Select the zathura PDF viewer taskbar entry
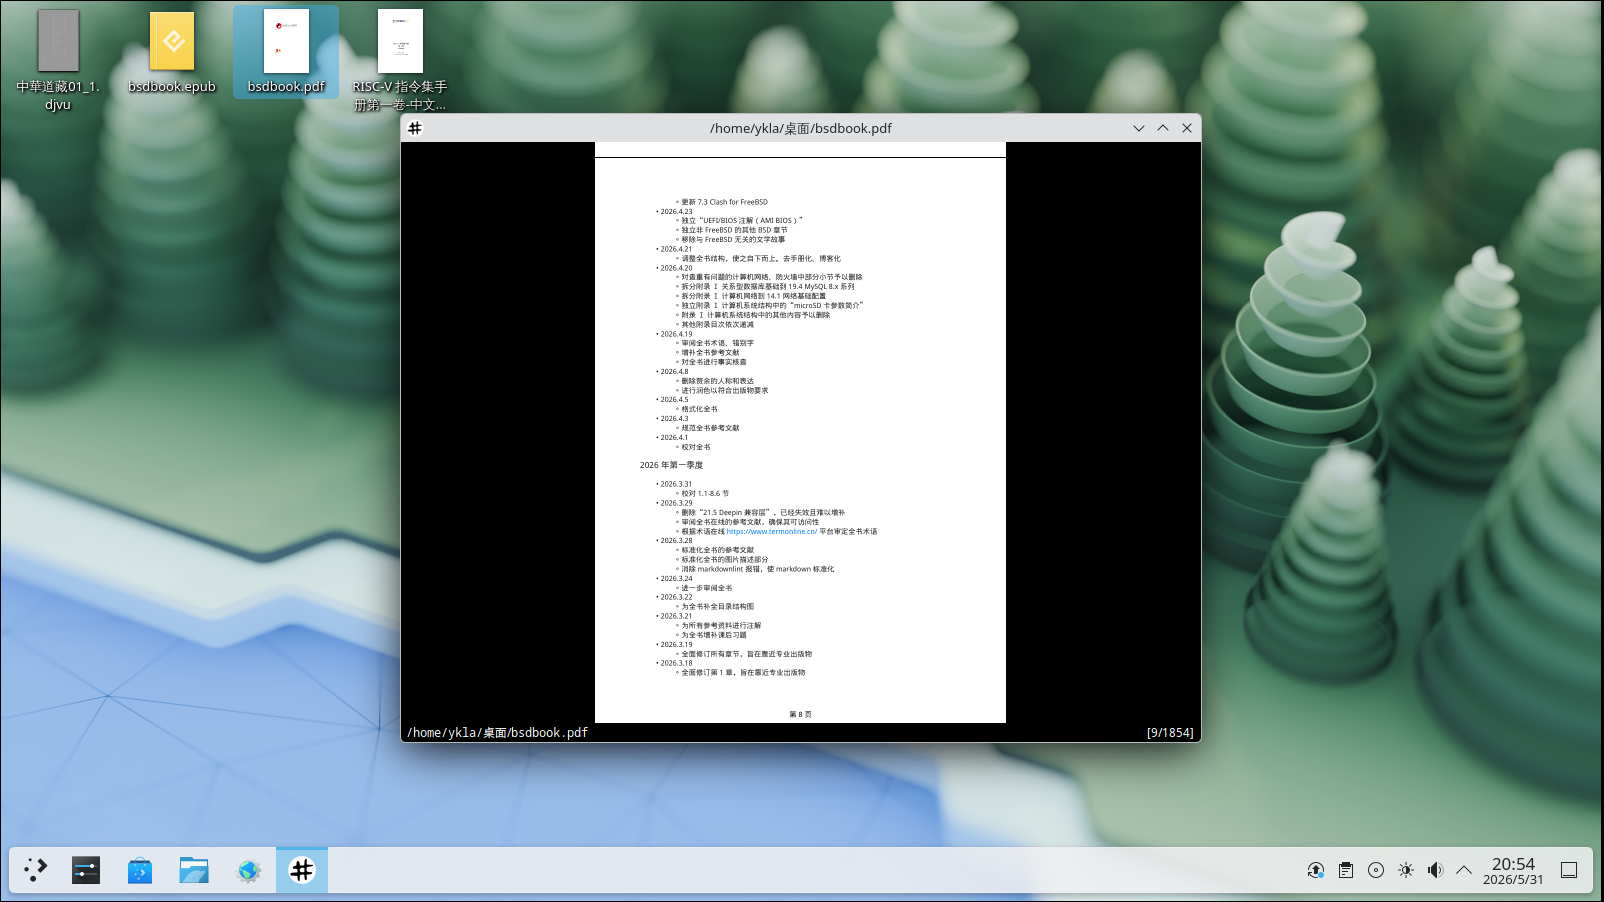The image size is (1604, 902). pyautogui.click(x=302, y=870)
